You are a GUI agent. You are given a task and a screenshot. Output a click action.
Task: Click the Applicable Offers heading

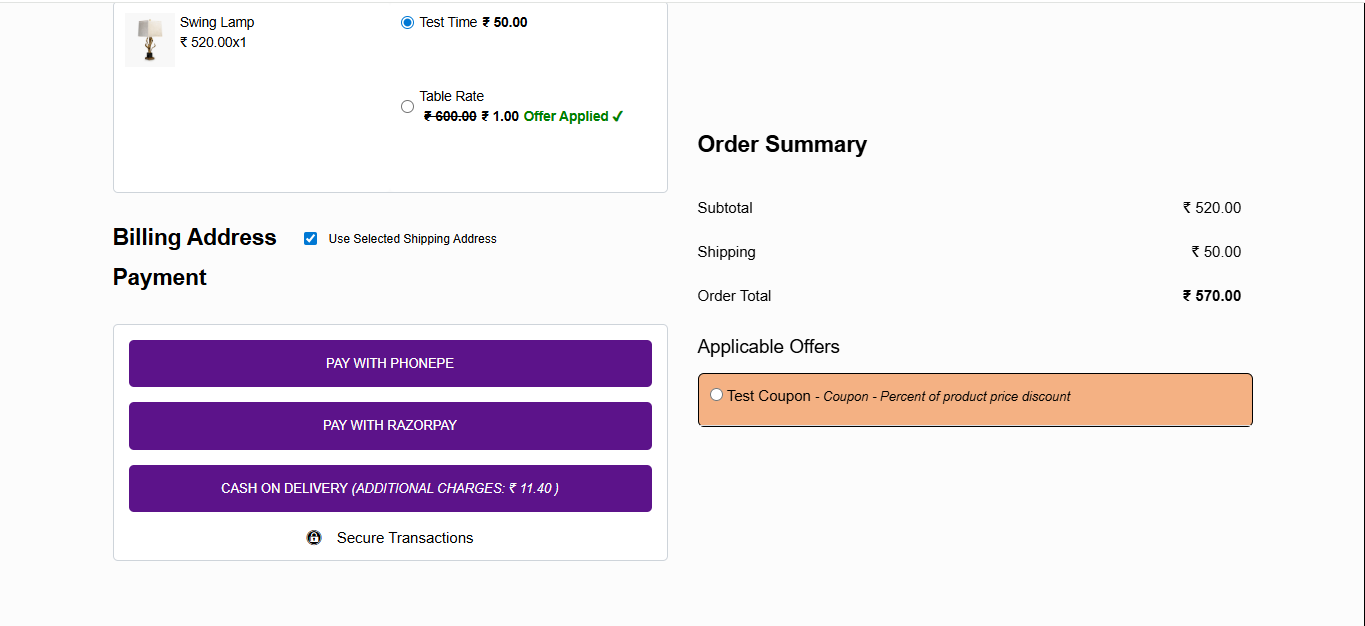[768, 346]
